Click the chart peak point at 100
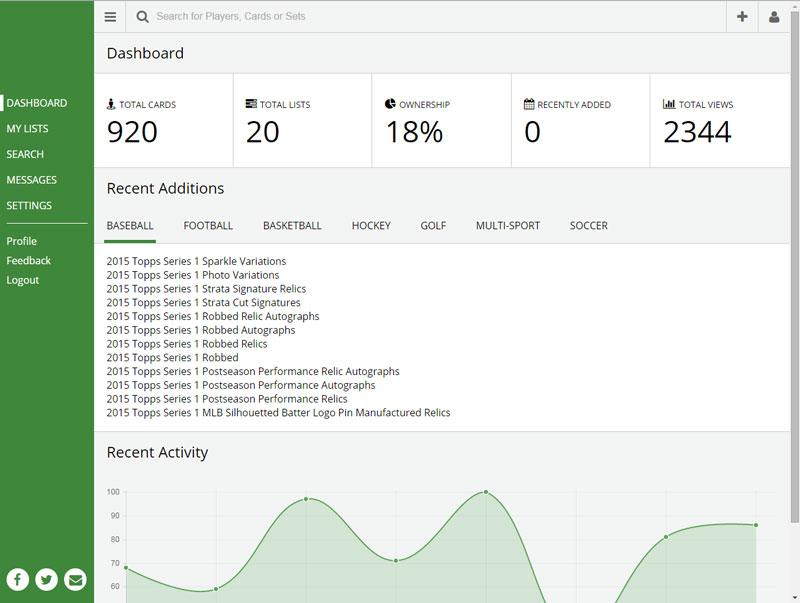Image resolution: width=800 pixels, height=603 pixels. [x=486, y=492]
